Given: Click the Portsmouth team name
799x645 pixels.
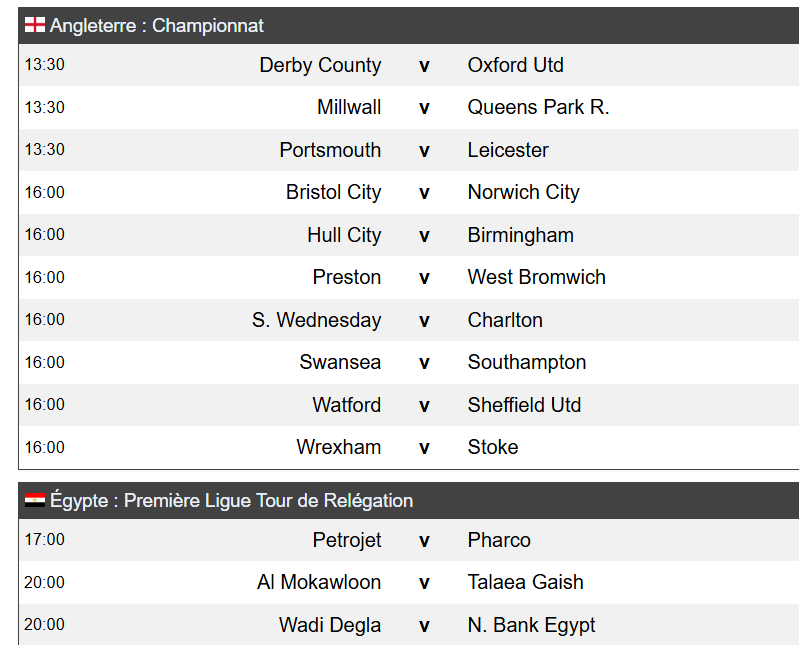Looking at the screenshot, I should 330,150.
